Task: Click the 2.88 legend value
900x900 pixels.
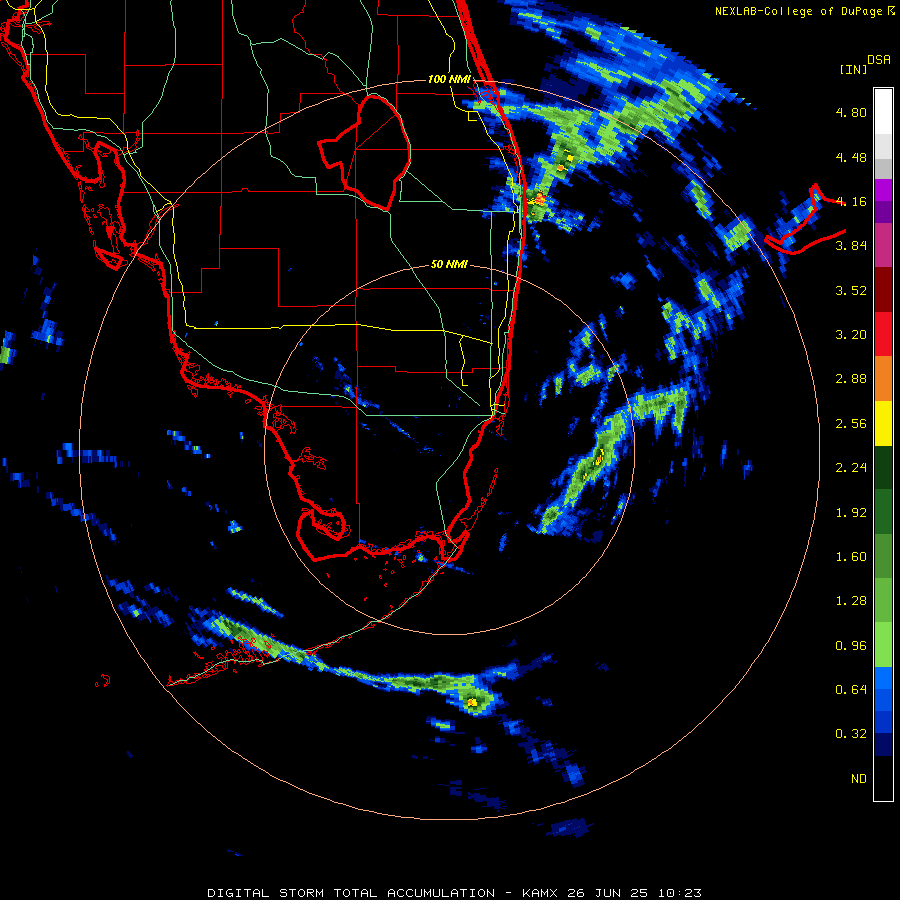Action: (x=851, y=379)
